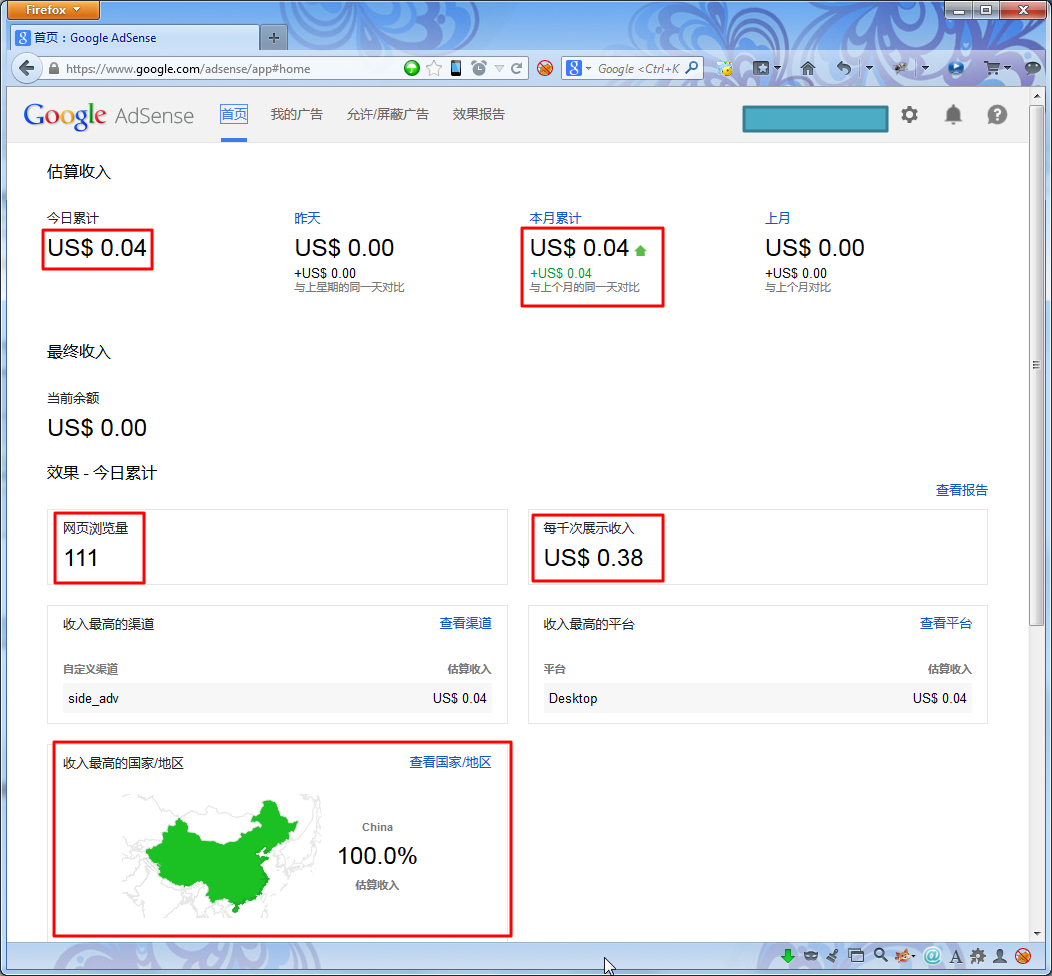1052x976 pixels.
Task: Click the URL address field
Action: (228, 68)
